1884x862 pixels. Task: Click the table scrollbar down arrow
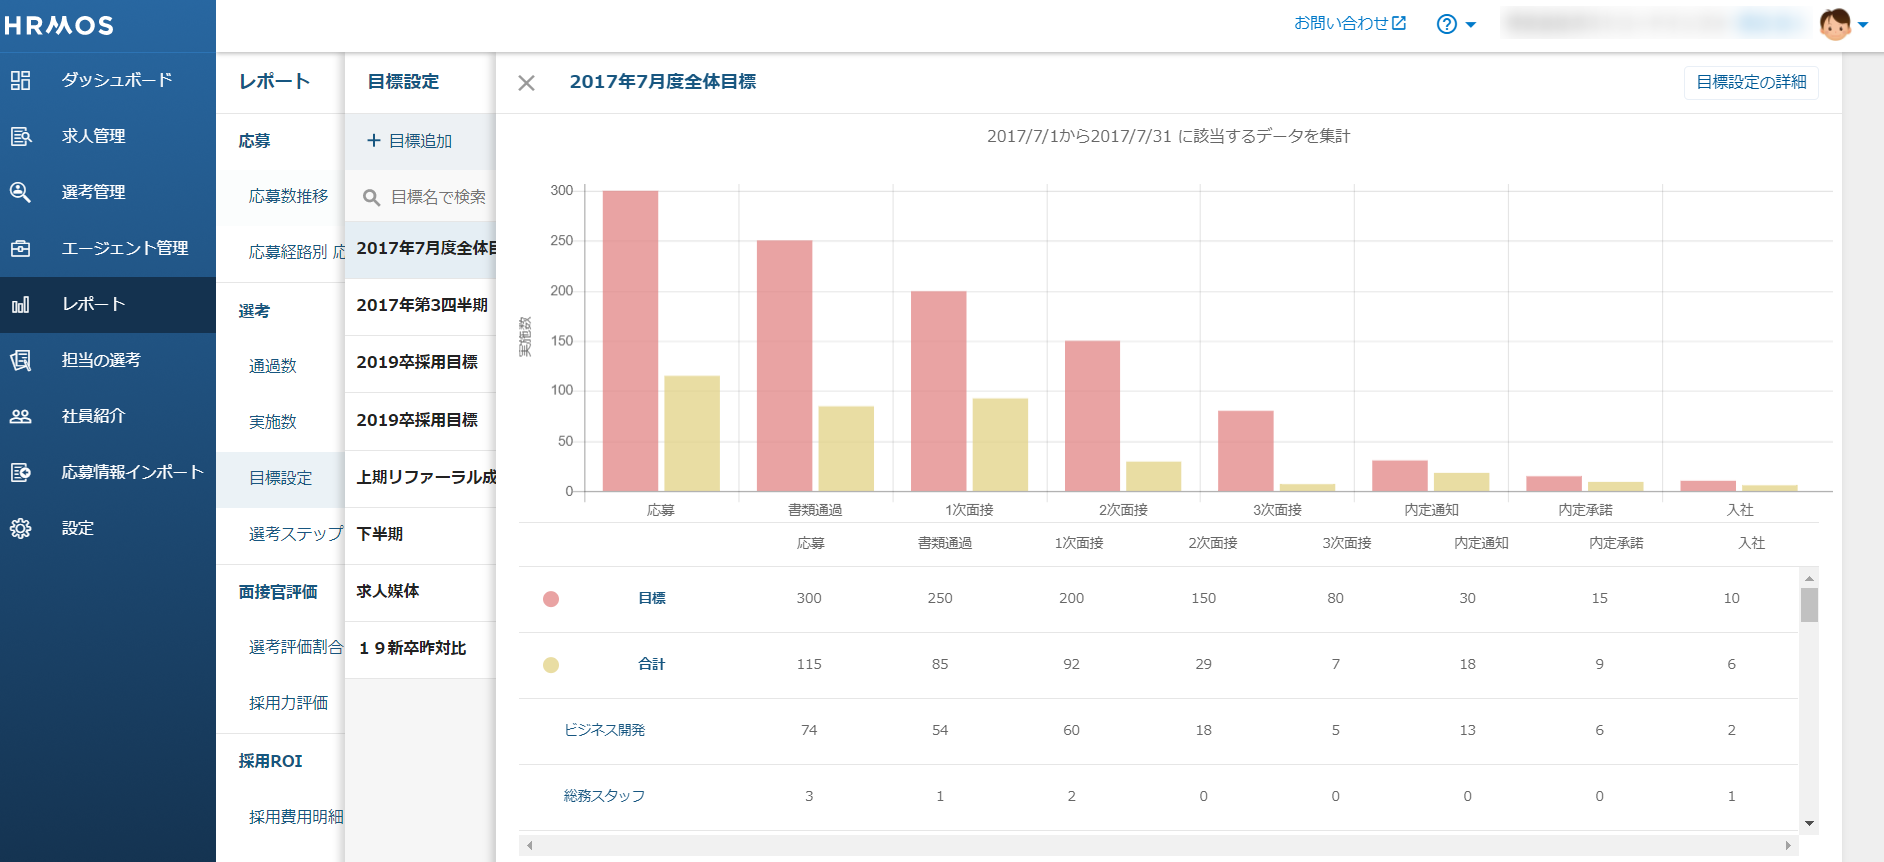click(1809, 824)
